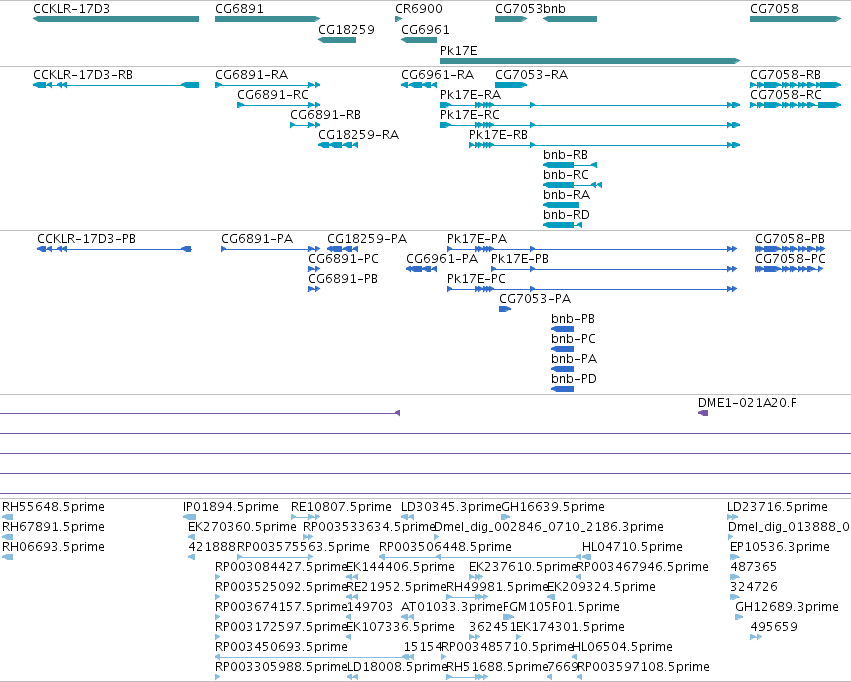The image size is (851, 682).
Task: Click the CG7058-PC protein label
Action: (790, 259)
